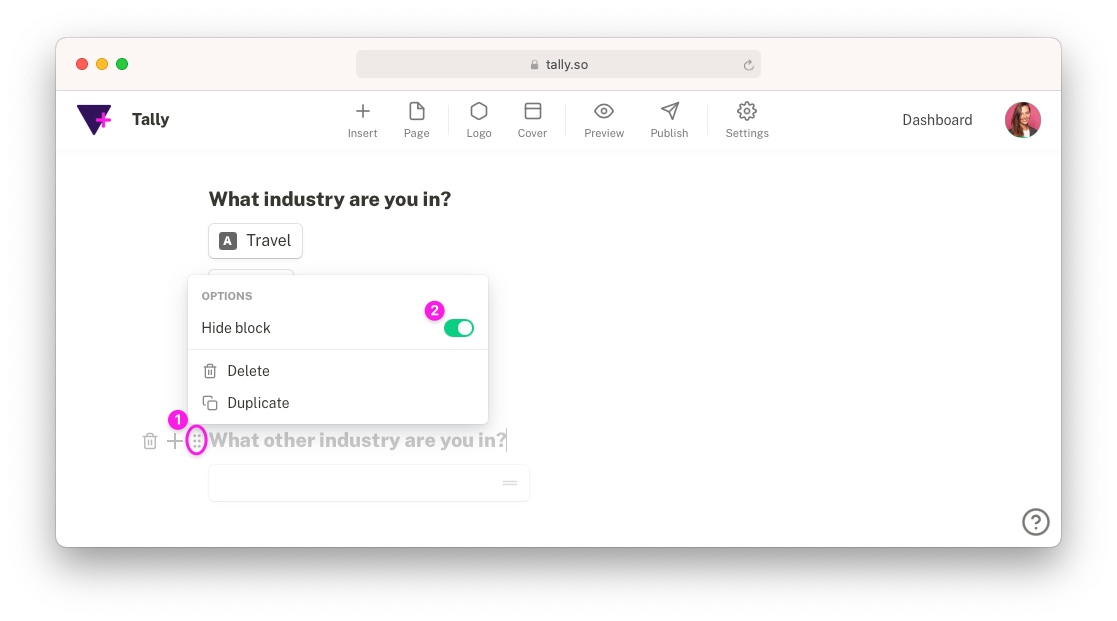Click the input field resize handle icon
The image size is (1117, 621).
tap(510, 483)
